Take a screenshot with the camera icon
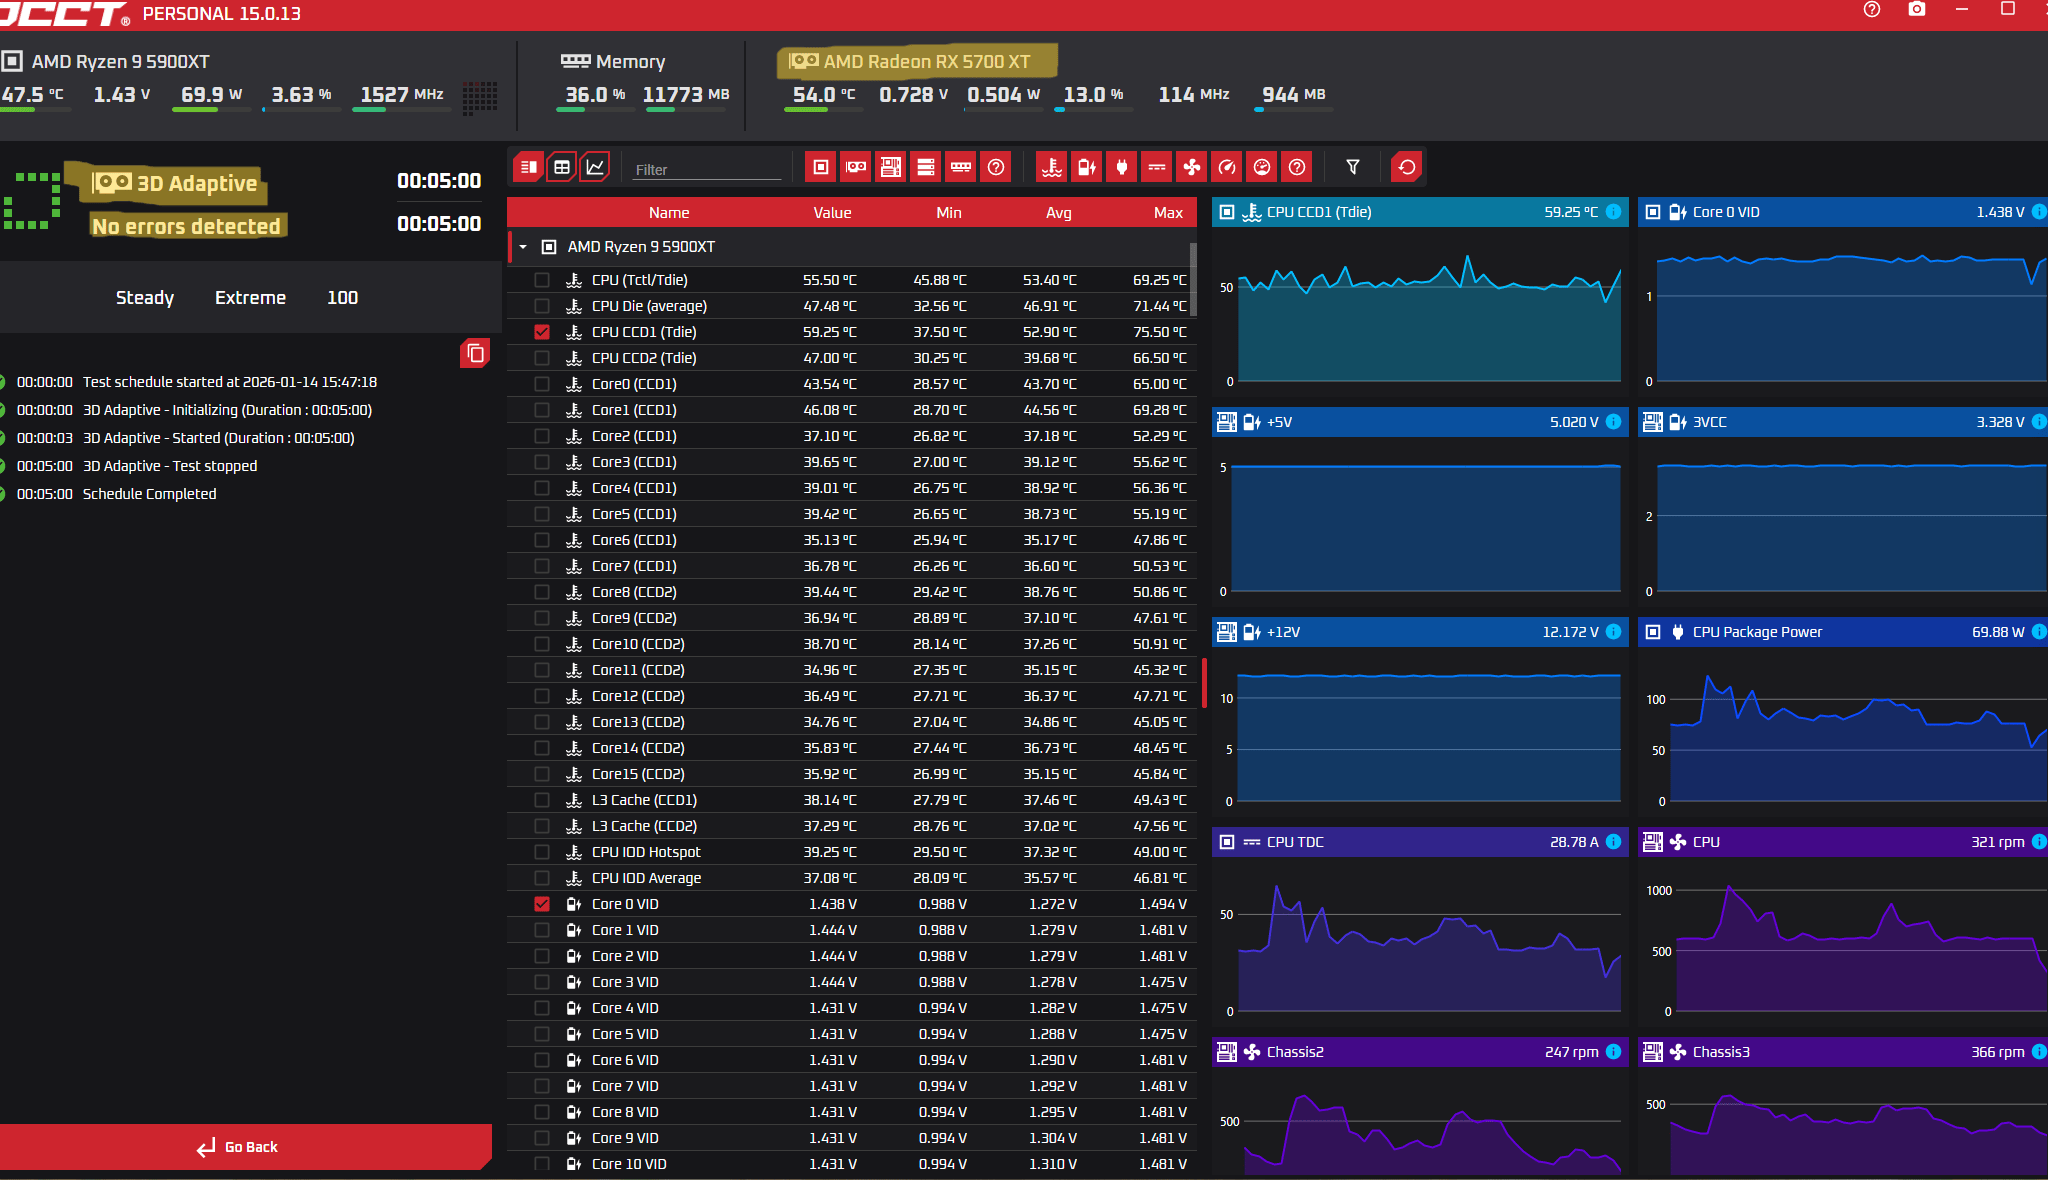Image resolution: width=2048 pixels, height=1180 pixels. 1917,10
